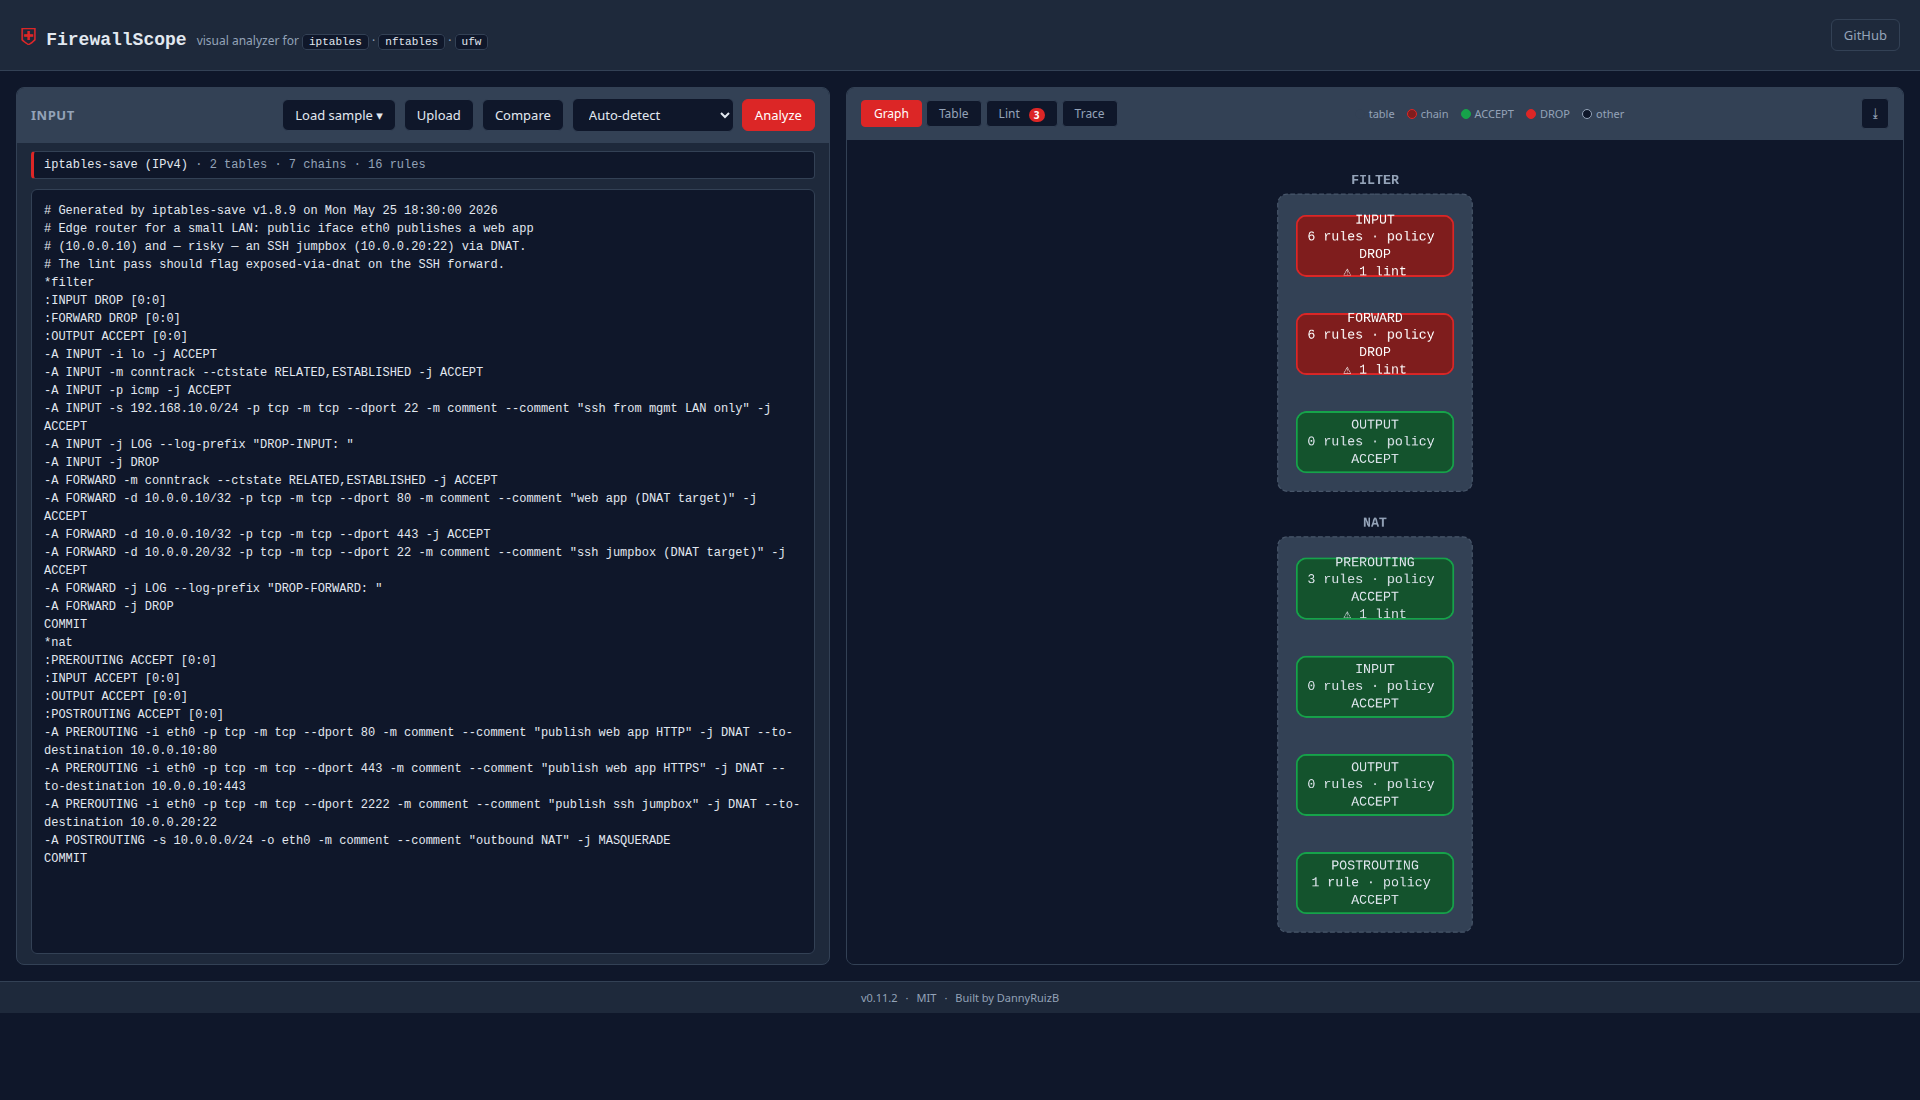The width and height of the screenshot is (1920, 1100).
Task: Click the Compare button
Action: click(x=523, y=115)
